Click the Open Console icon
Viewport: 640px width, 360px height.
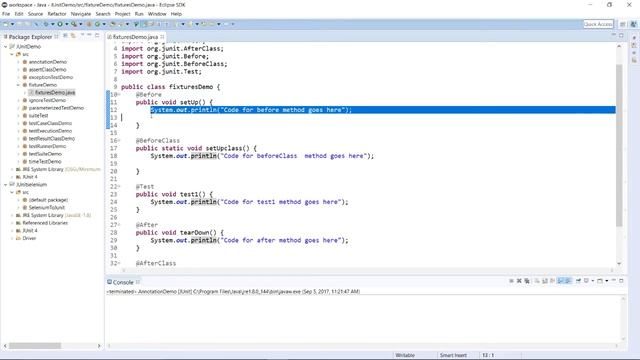click(600, 281)
